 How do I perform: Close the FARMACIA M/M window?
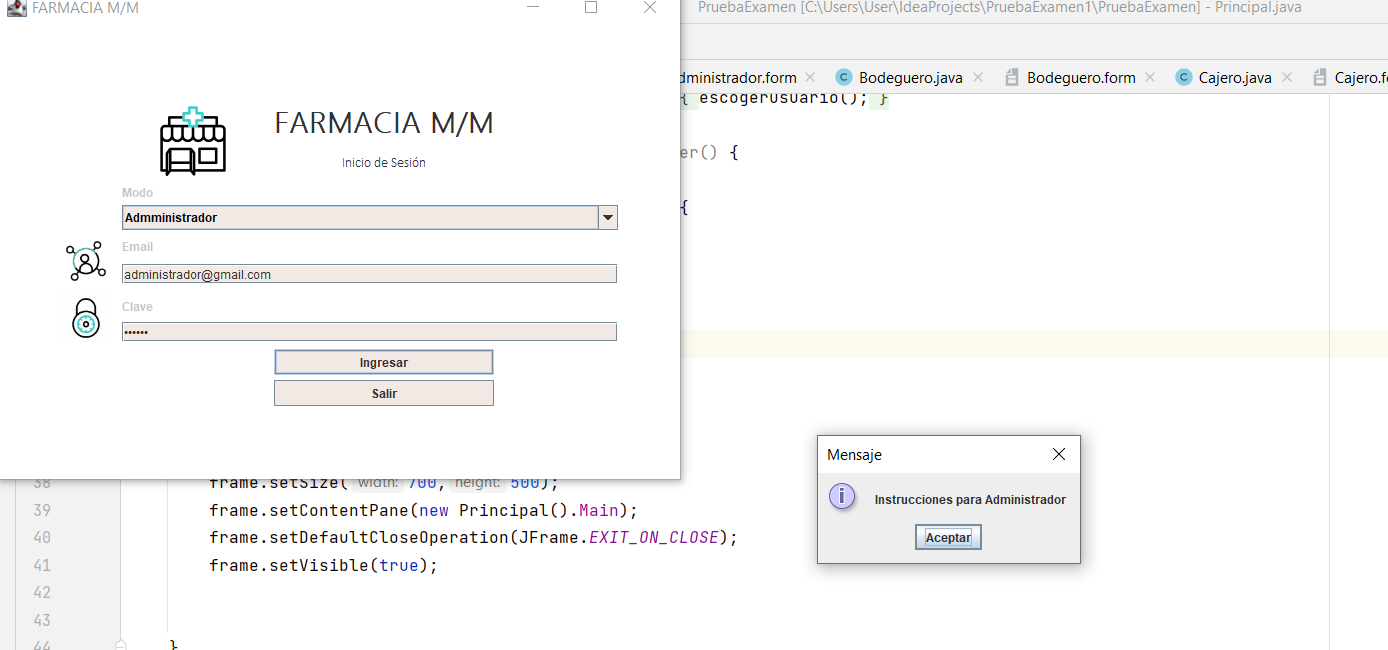(x=650, y=7)
